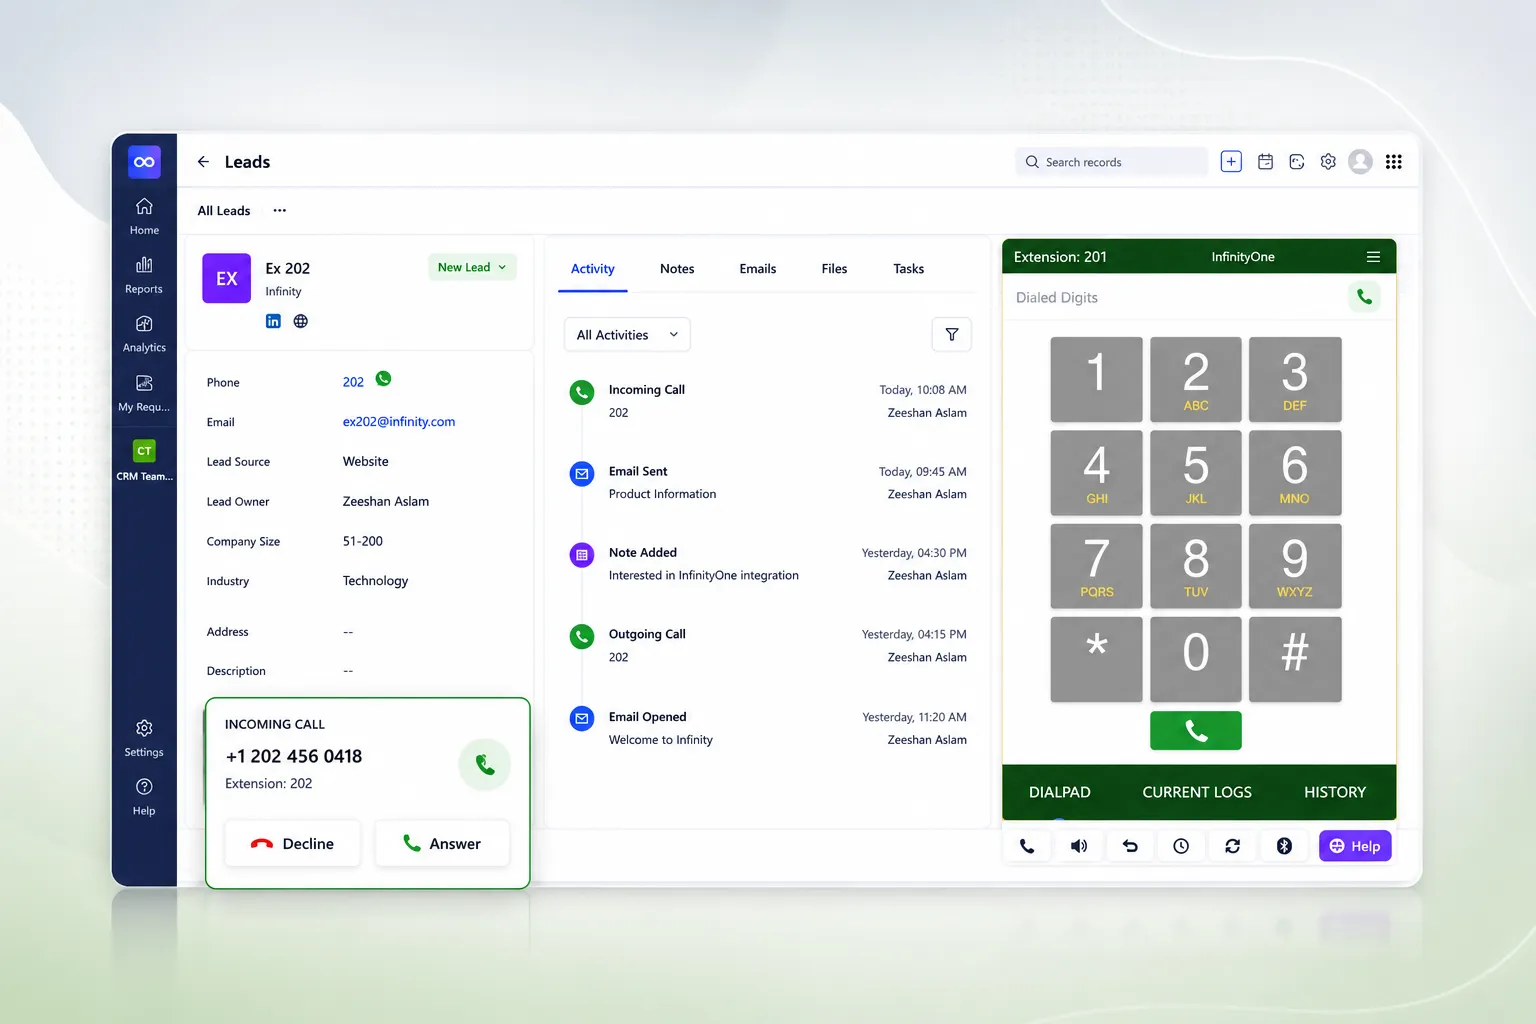Tap dialpad key 7 PQRS
The height and width of the screenshot is (1024, 1536).
[x=1096, y=566]
